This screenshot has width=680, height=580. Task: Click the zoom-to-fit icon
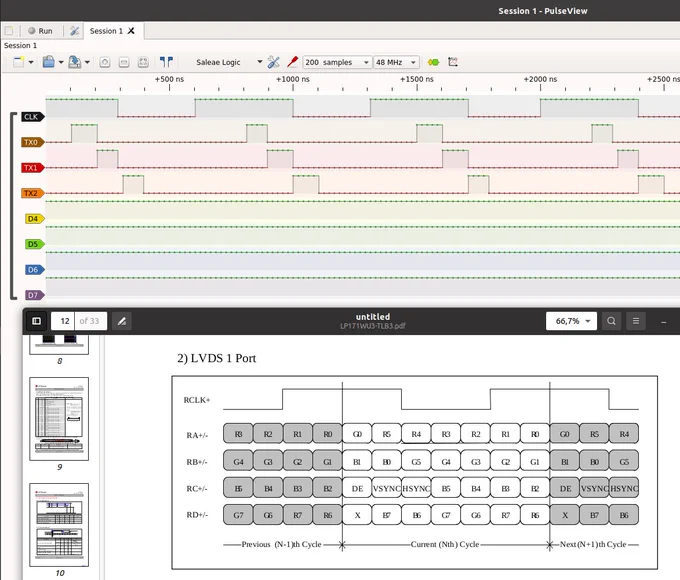click(x=143, y=62)
